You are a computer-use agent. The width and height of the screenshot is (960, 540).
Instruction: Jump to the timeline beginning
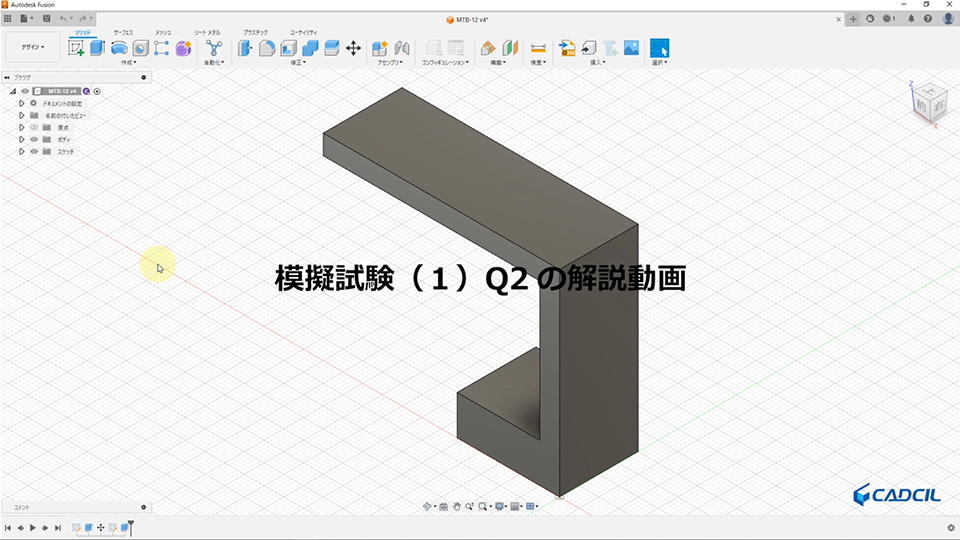click(x=7, y=528)
